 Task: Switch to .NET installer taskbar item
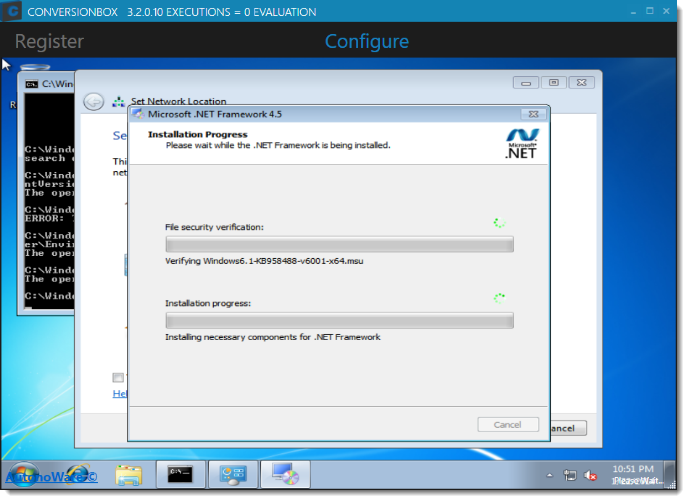[285, 474]
